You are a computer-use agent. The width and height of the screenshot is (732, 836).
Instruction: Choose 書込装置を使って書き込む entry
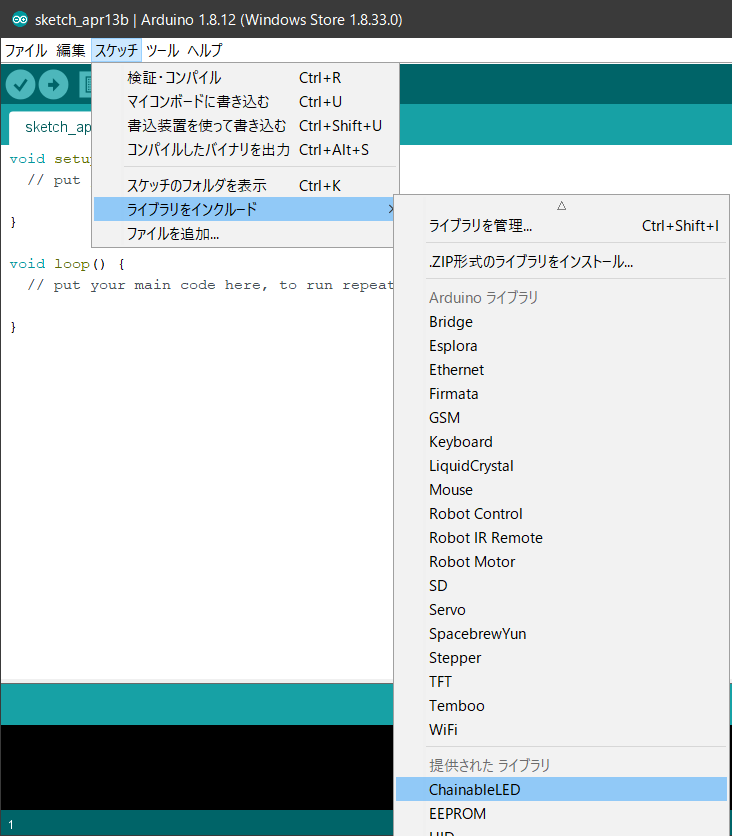245,126
